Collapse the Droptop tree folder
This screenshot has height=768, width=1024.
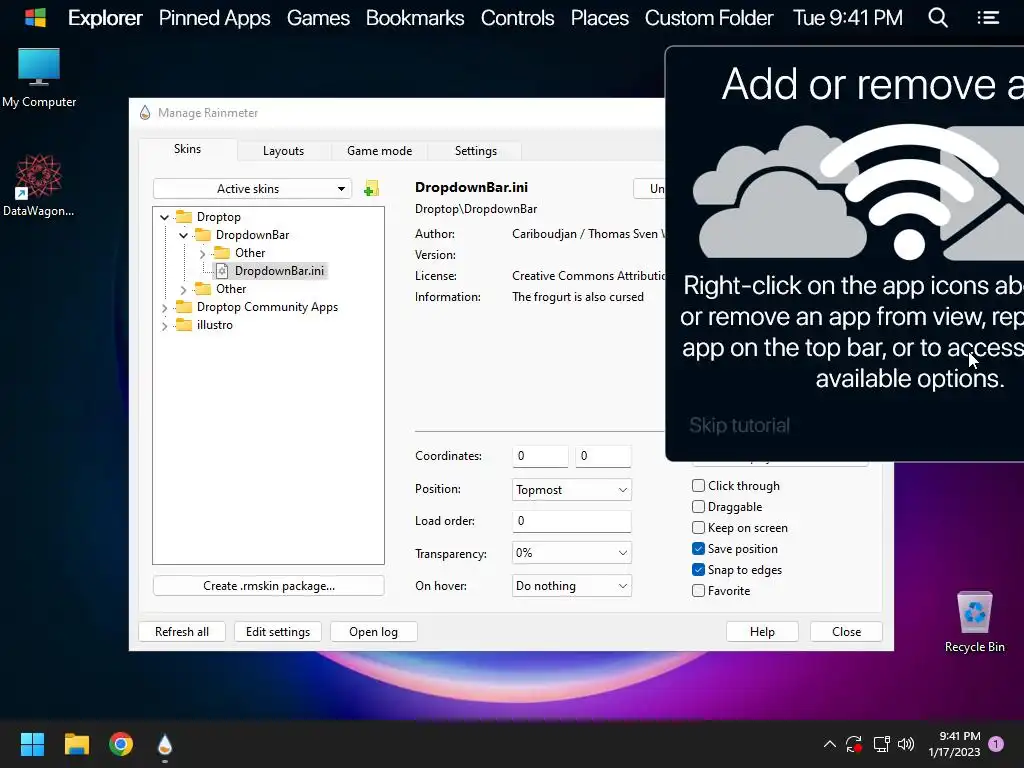pos(165,217)
